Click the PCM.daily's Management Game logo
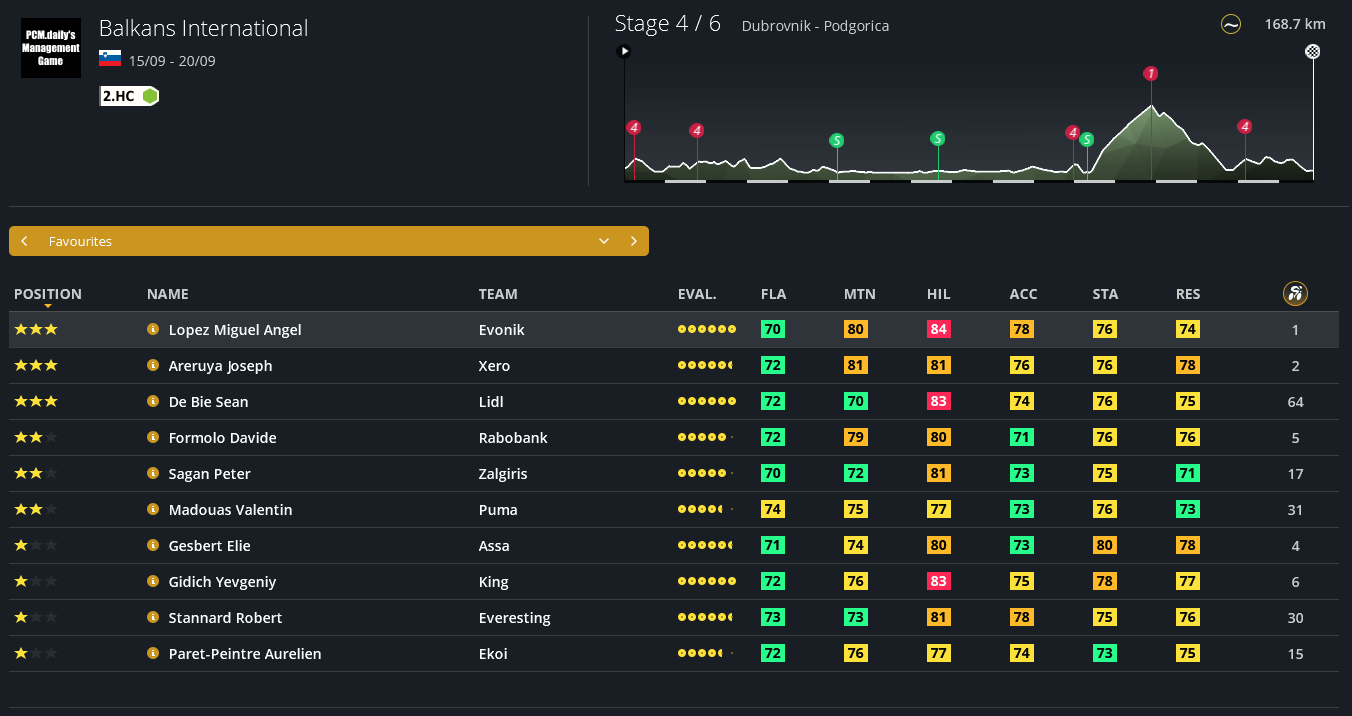The image size is (1352, 716). (x=51, y=48)
